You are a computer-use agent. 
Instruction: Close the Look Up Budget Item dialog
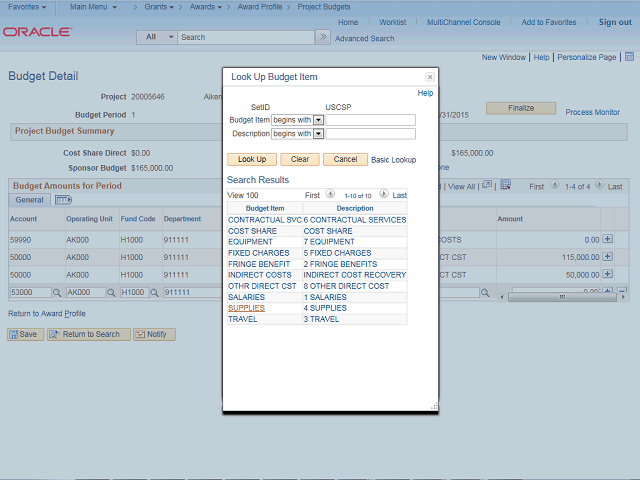(430, 77)
